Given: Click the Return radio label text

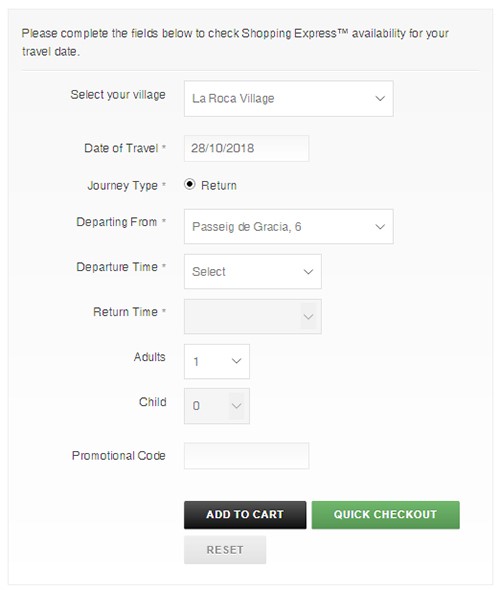Looking at the screenshot, I should point(219,186).
